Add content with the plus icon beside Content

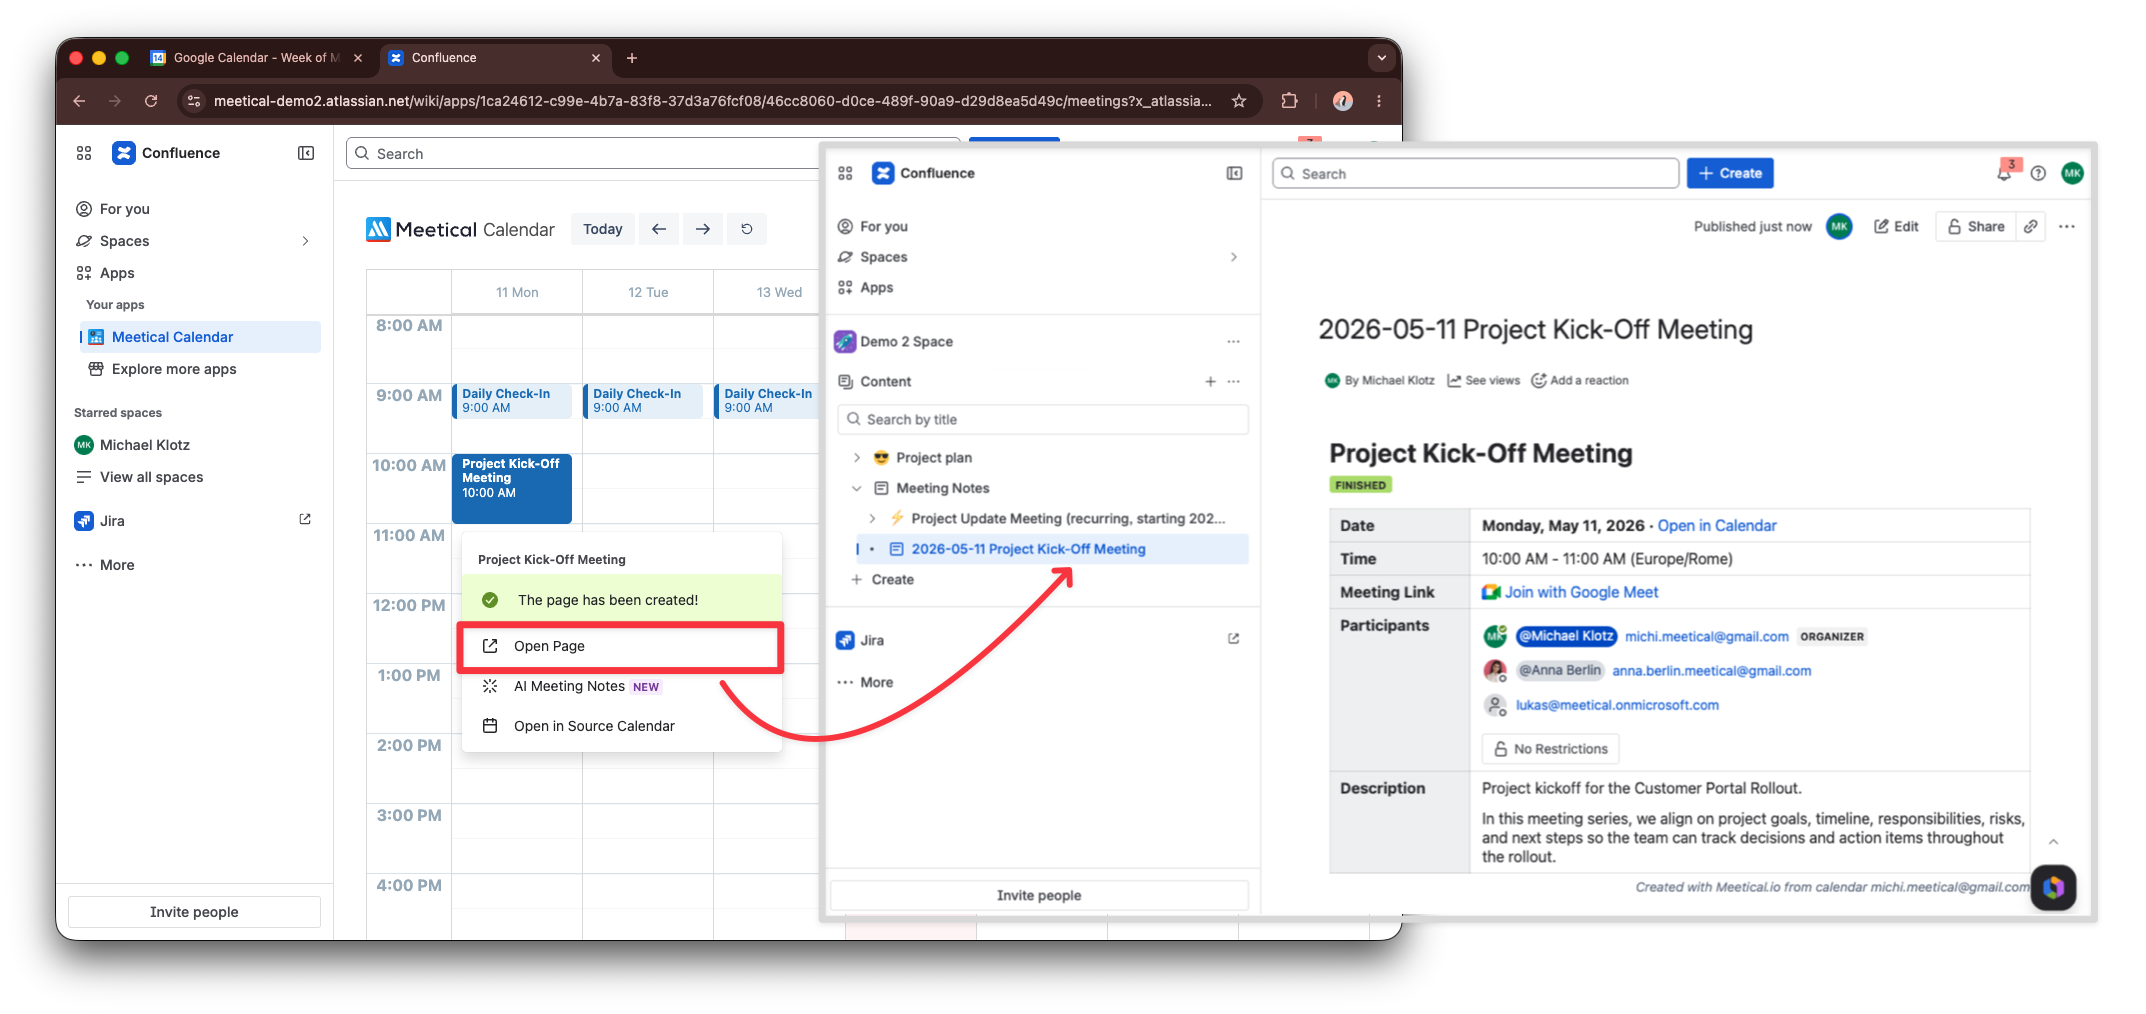pyautogui.click(x=1210, y=381)
